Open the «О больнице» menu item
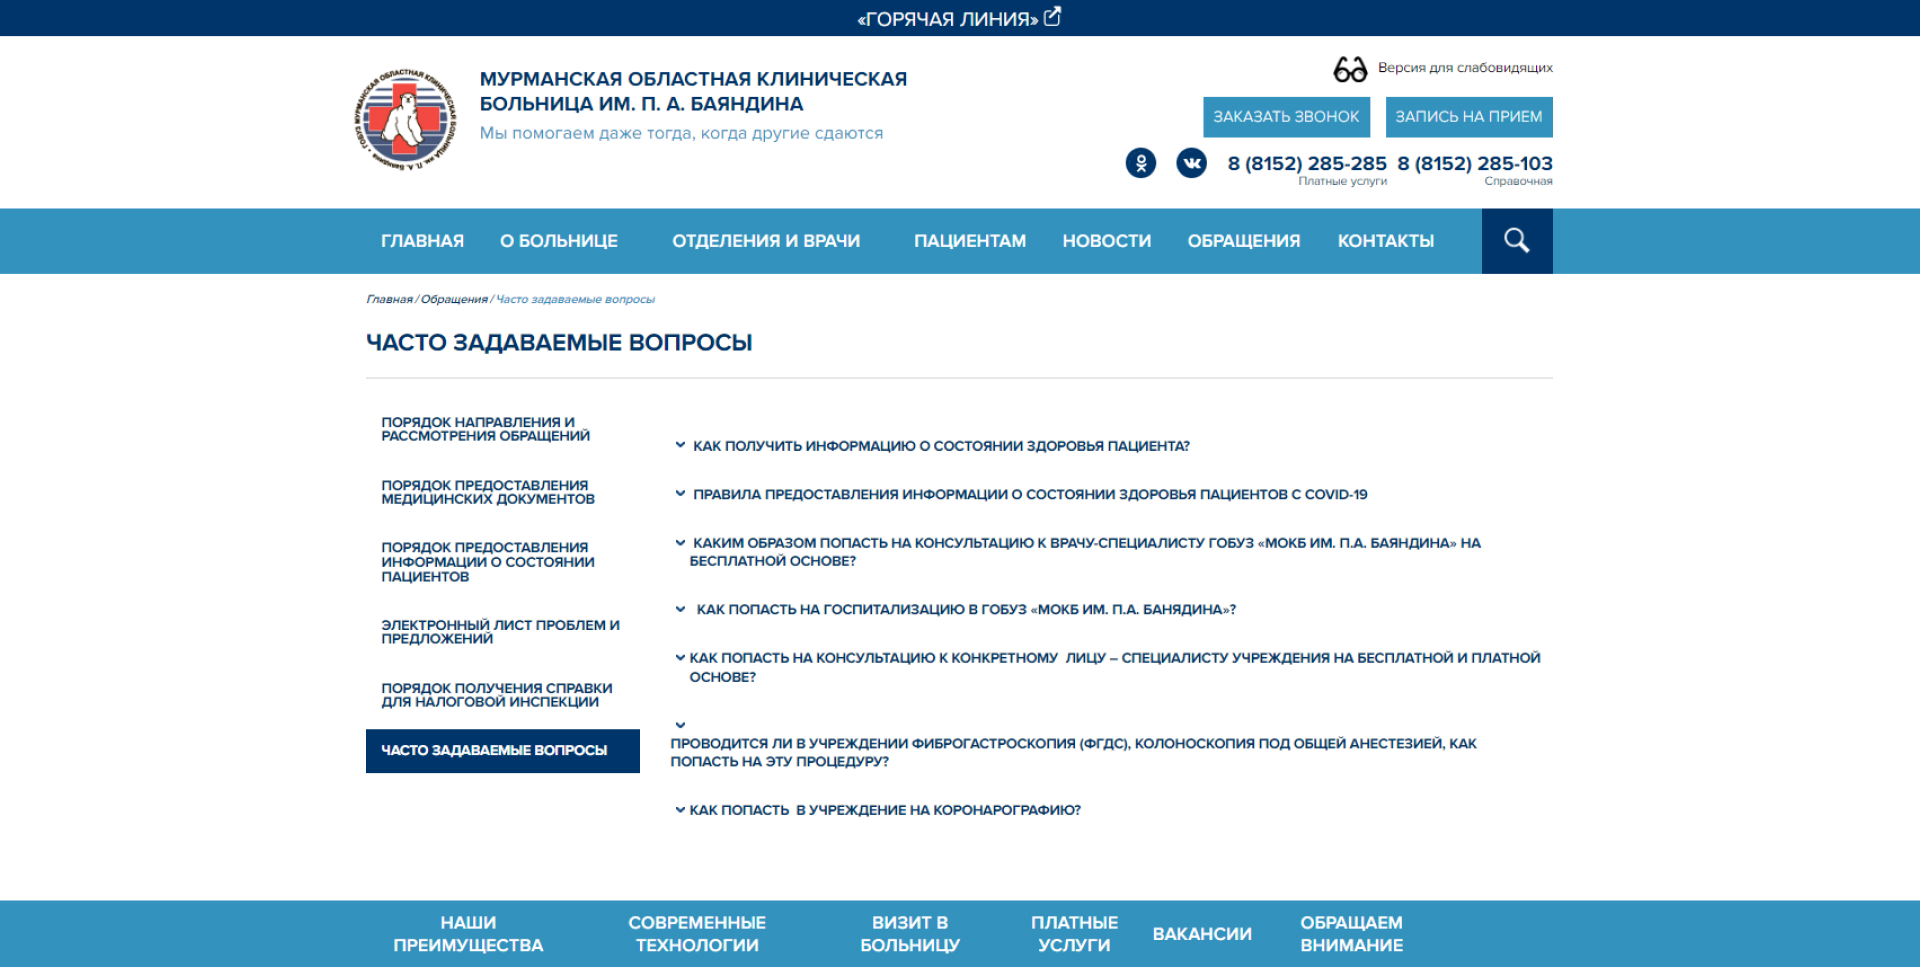The height and width of the screenshot is (968, 1920). (x=558, y=241)
